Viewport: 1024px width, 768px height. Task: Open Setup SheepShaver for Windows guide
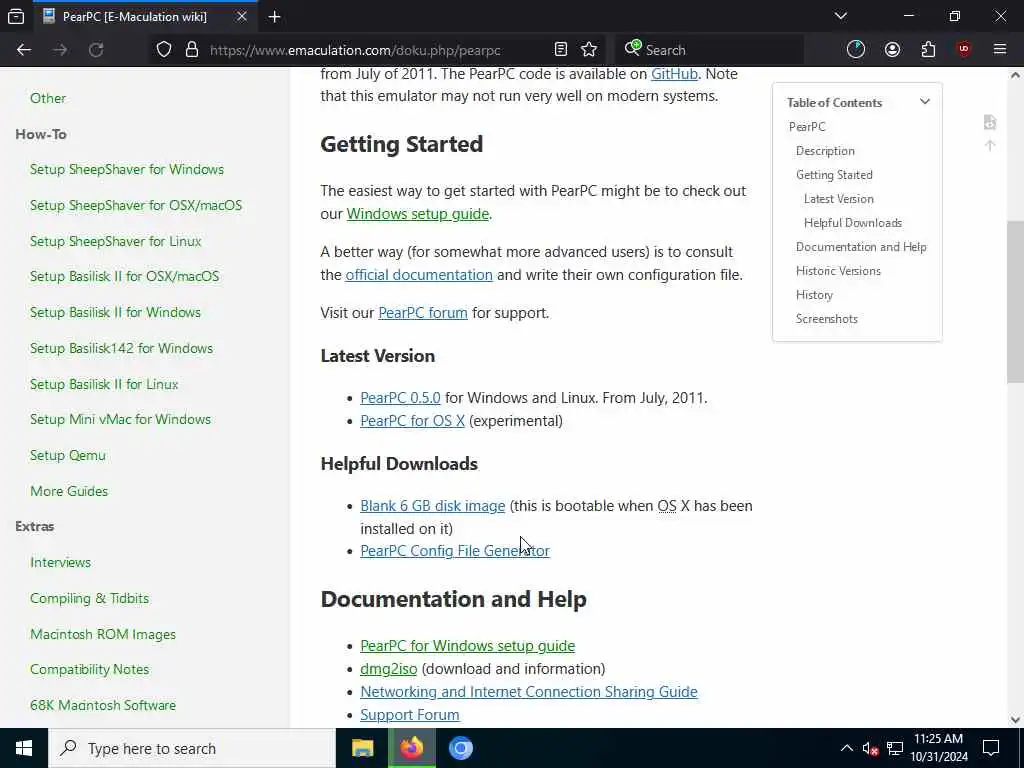click(x=127, y=169)
